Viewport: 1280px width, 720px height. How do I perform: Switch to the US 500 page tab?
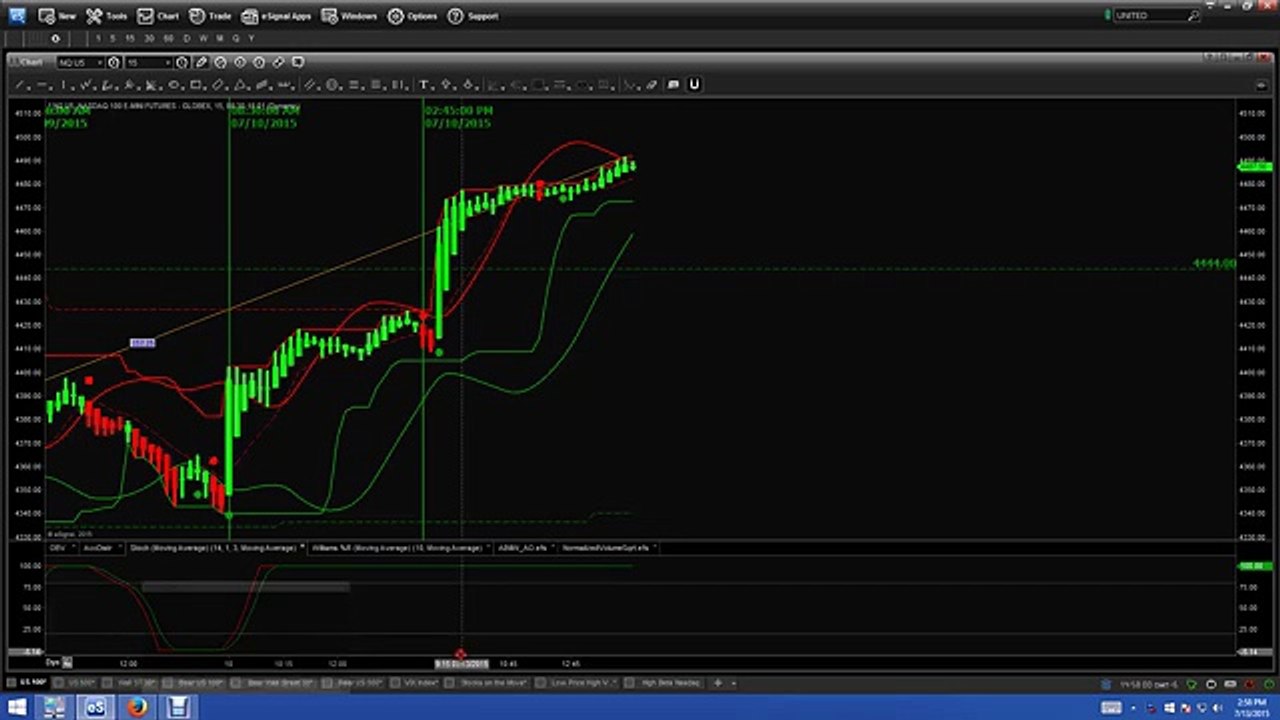[x=78, y=683]
